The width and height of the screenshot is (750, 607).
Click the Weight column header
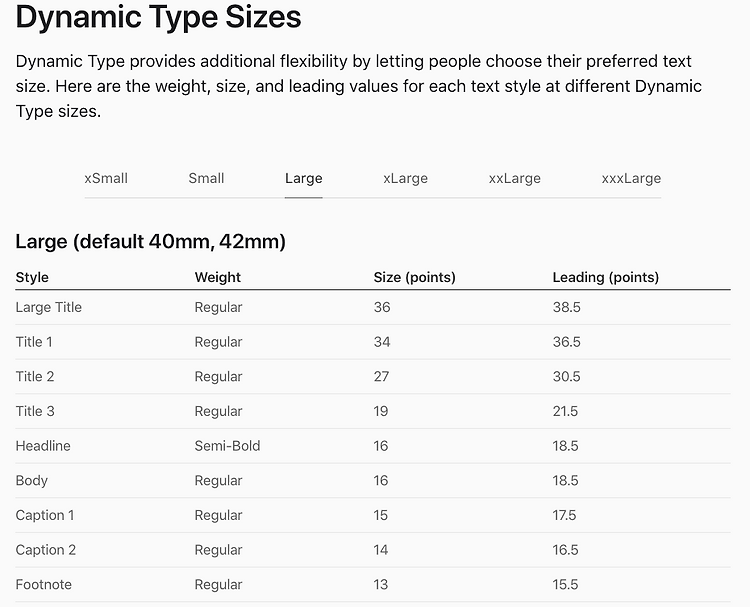[x=218, y=277]
